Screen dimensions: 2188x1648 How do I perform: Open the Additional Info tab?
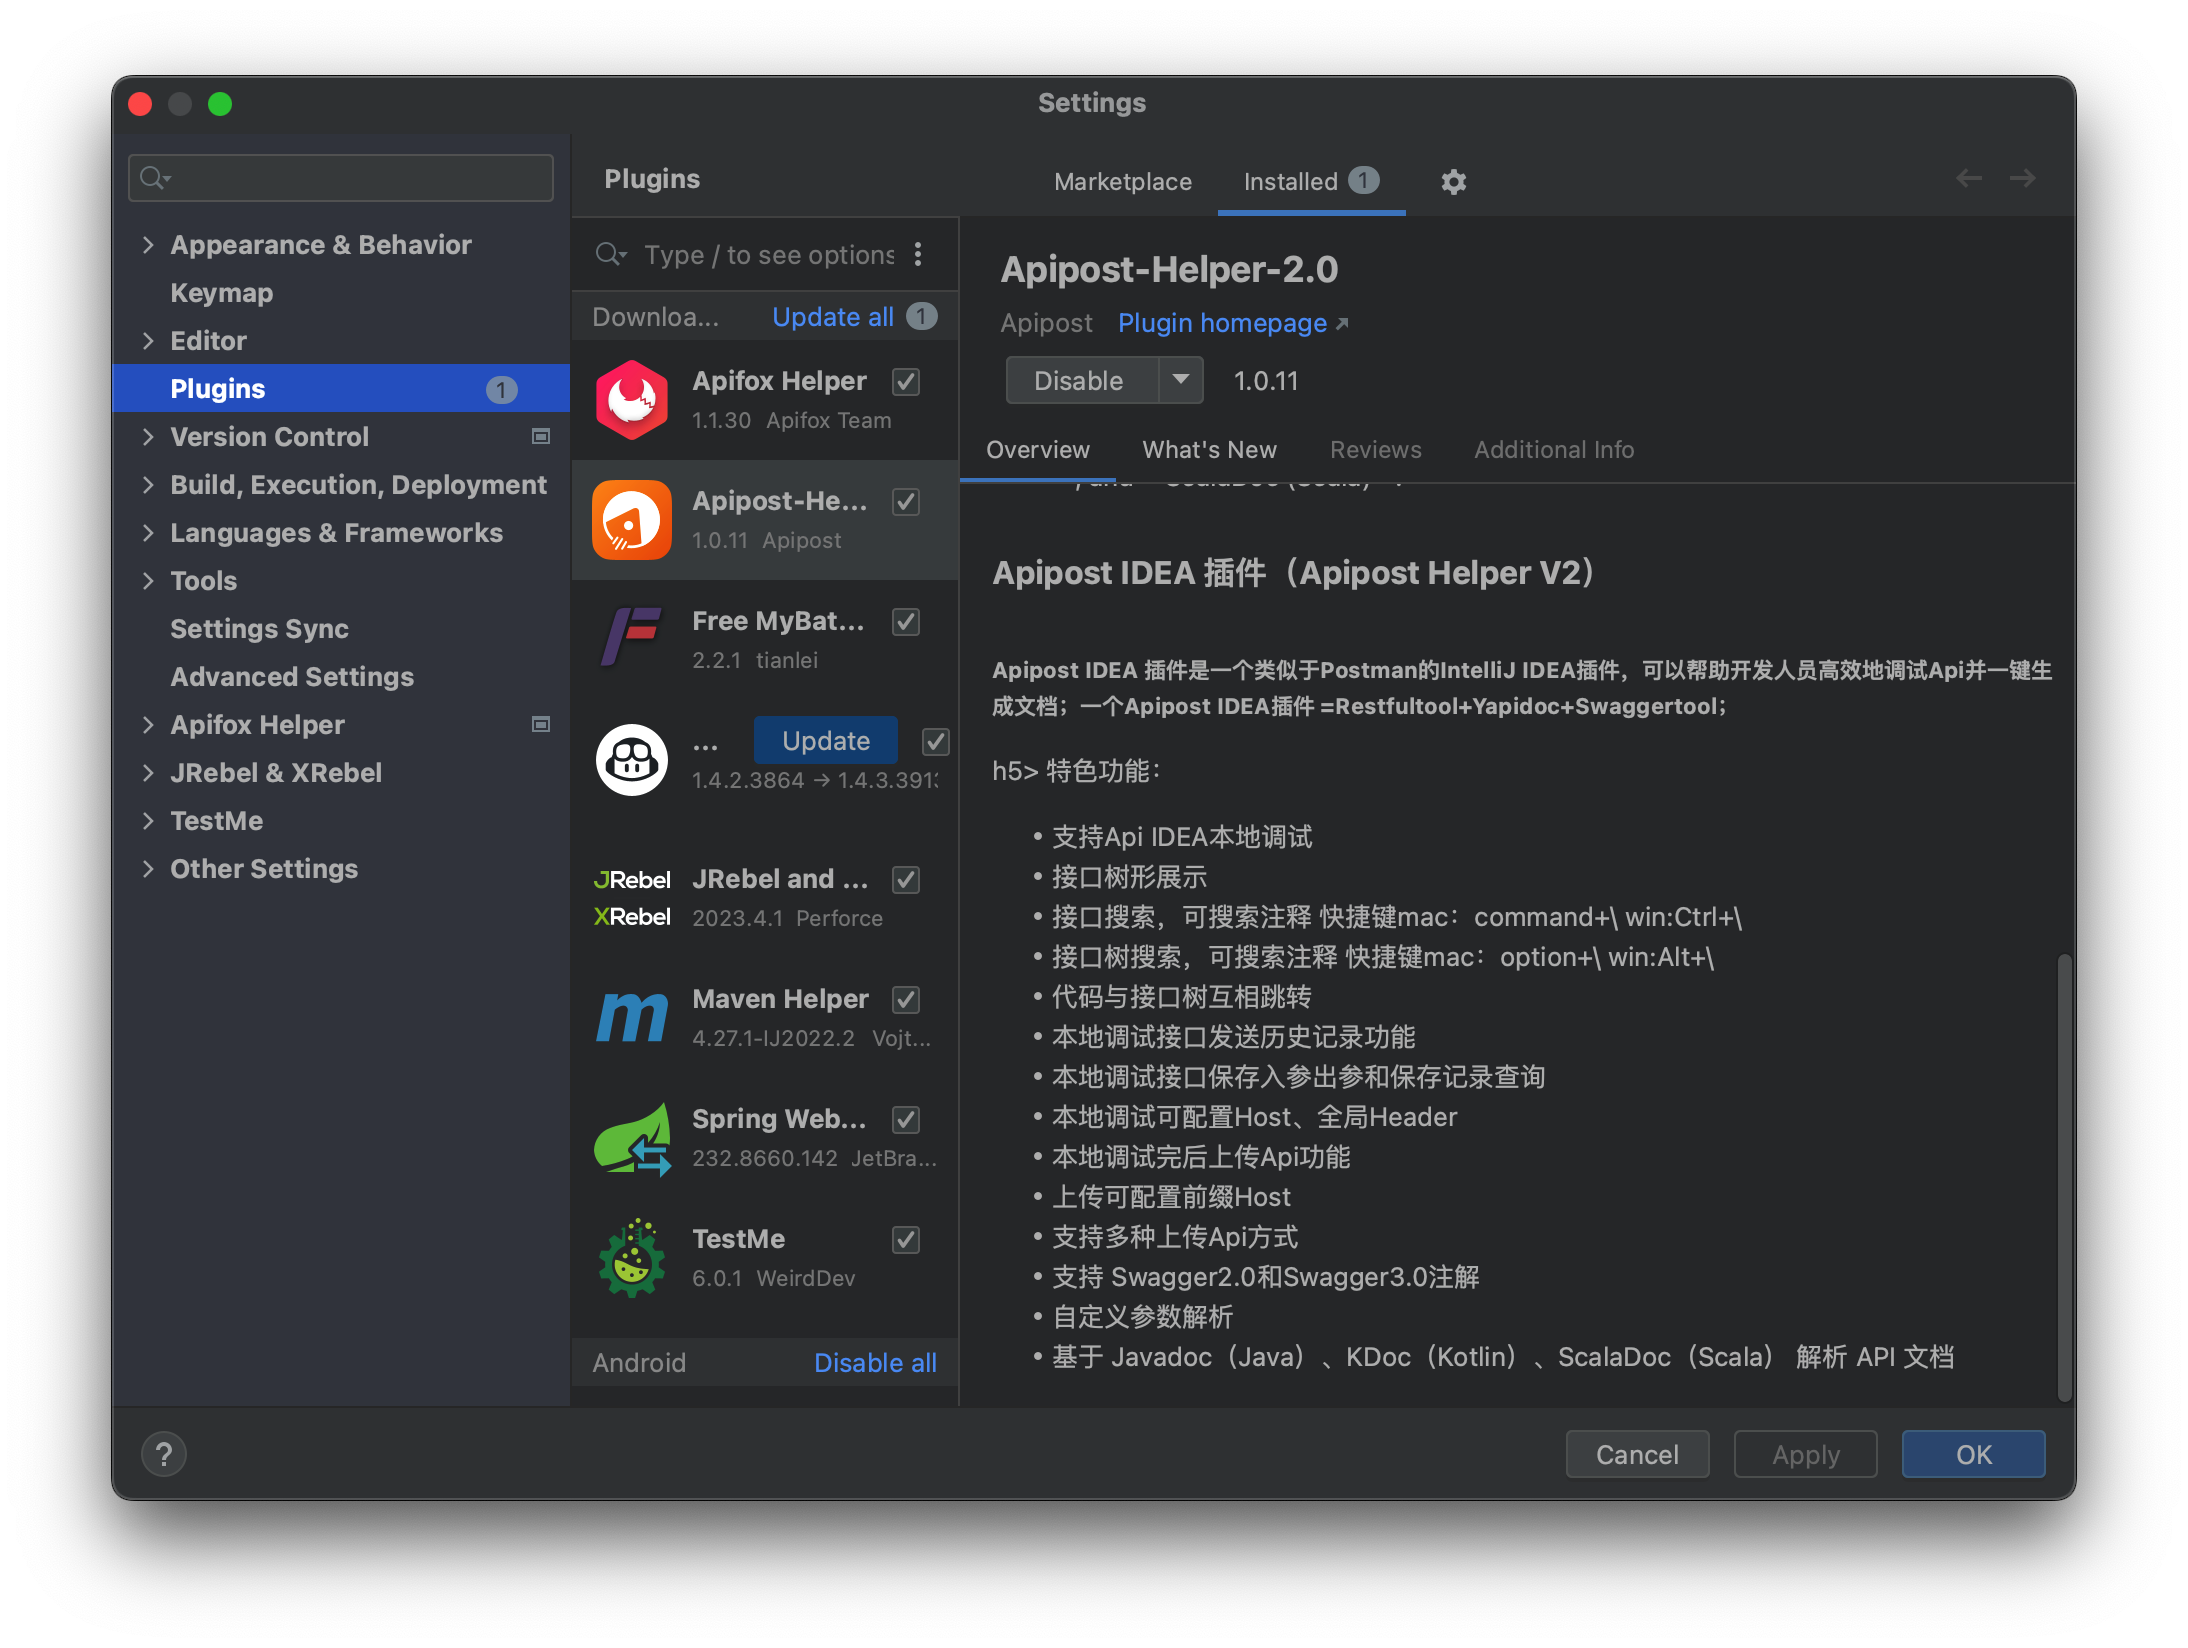pyautogui.click(x=1553, y=450)
